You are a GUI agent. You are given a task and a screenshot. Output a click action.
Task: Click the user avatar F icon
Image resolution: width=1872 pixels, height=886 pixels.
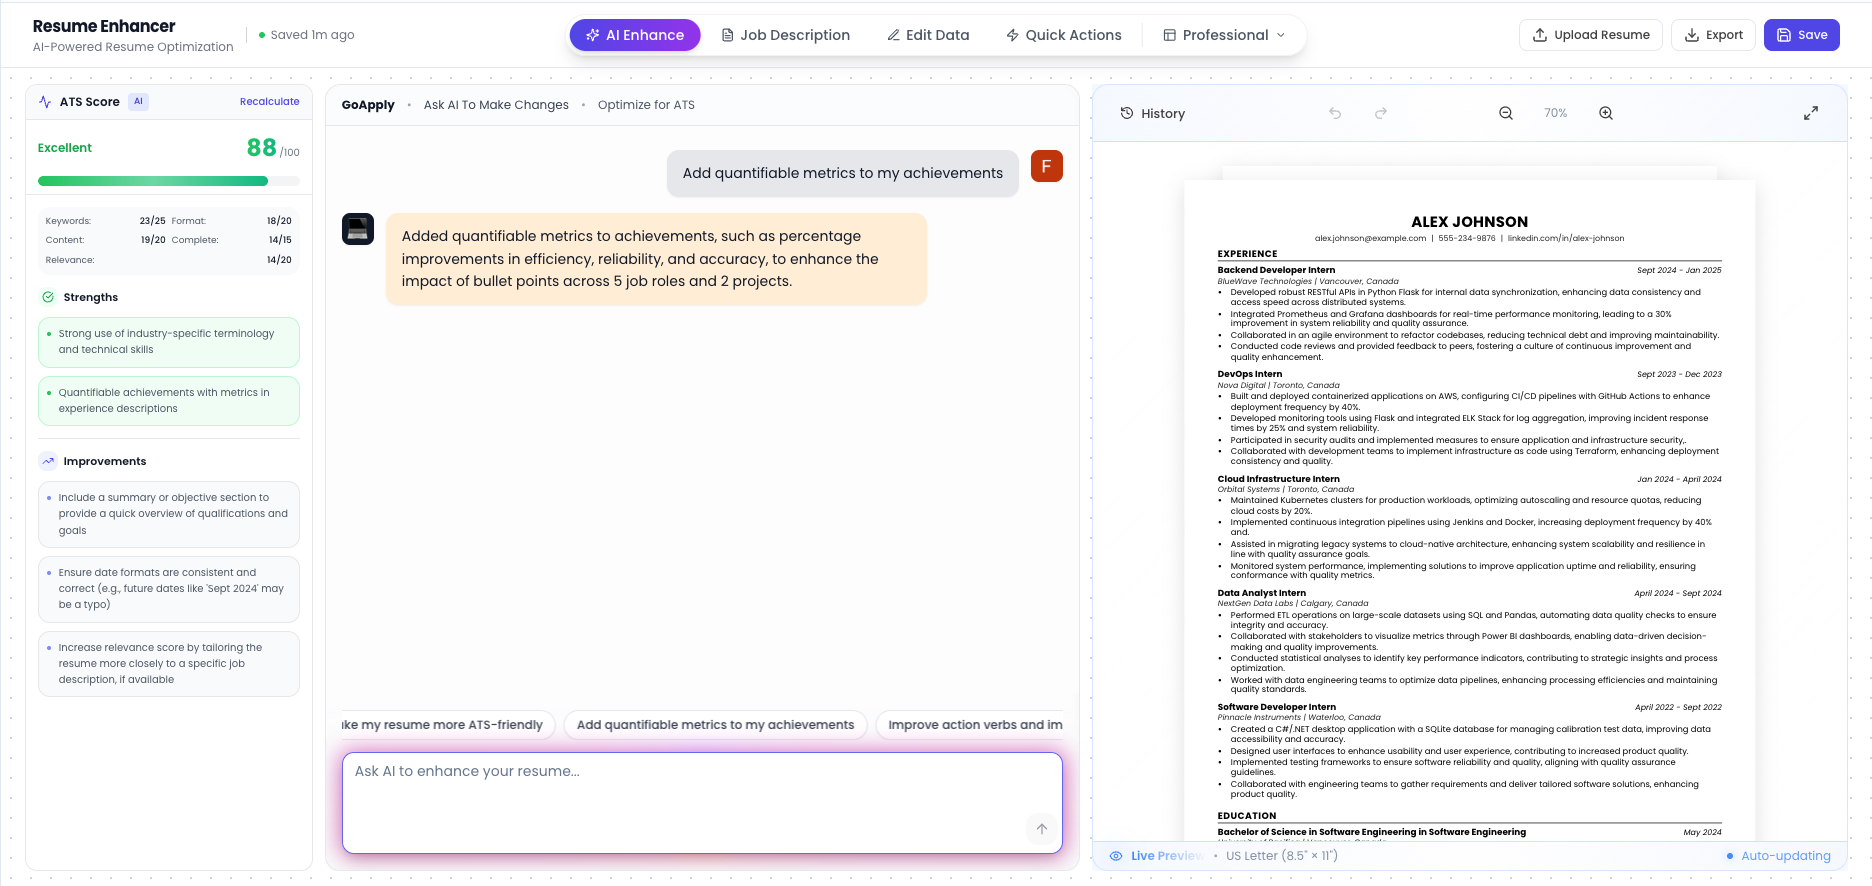1046,166
